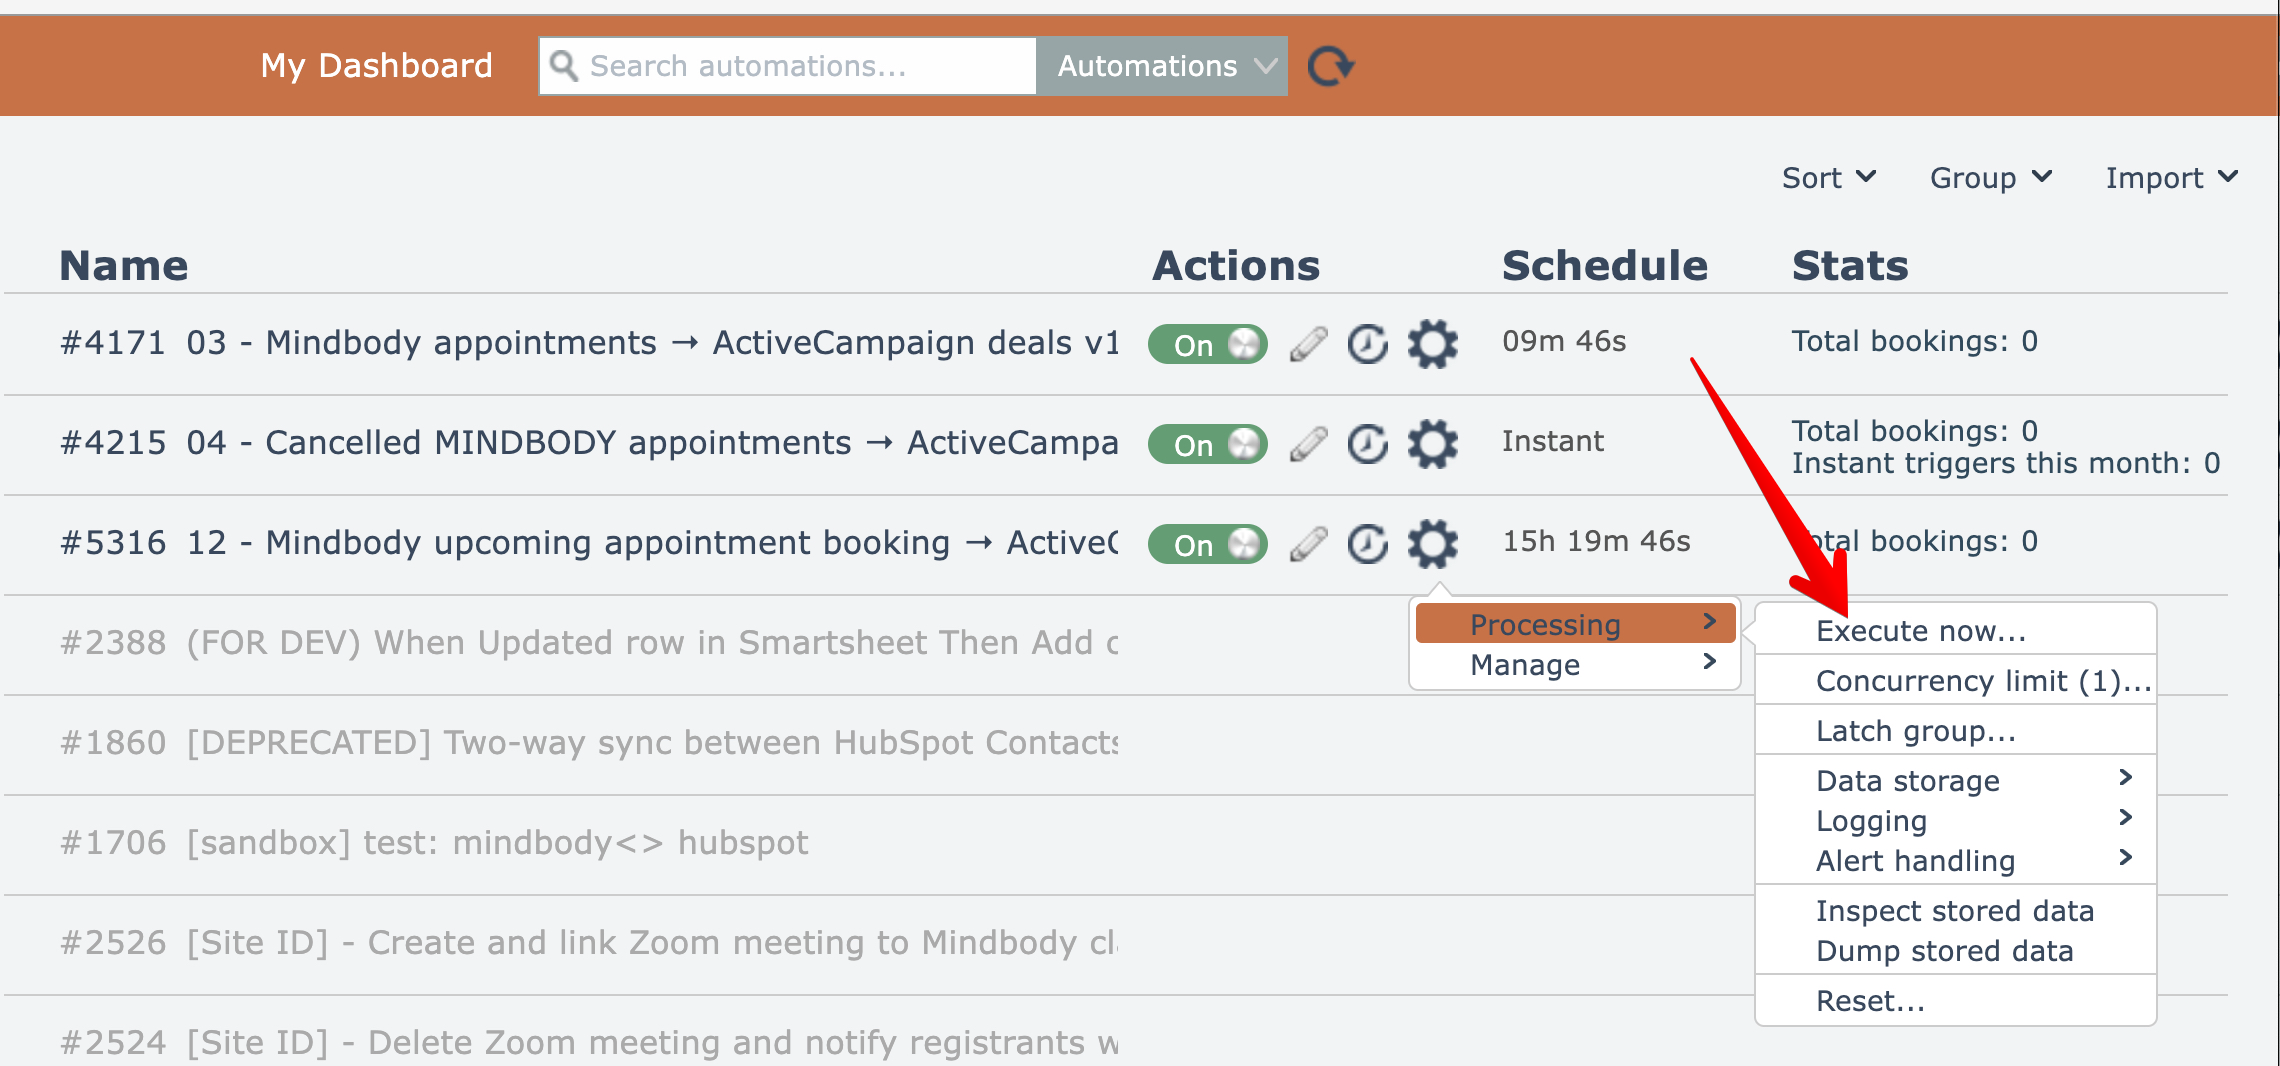
Task: Open the Automations search filter dropdown
Action: point(1161,66)
